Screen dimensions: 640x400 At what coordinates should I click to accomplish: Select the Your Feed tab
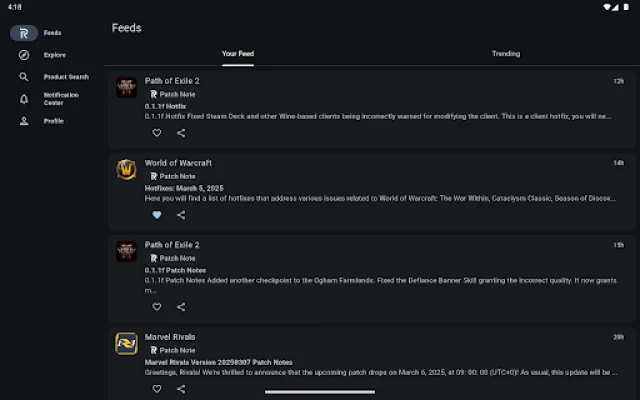(x=238, y=54)
